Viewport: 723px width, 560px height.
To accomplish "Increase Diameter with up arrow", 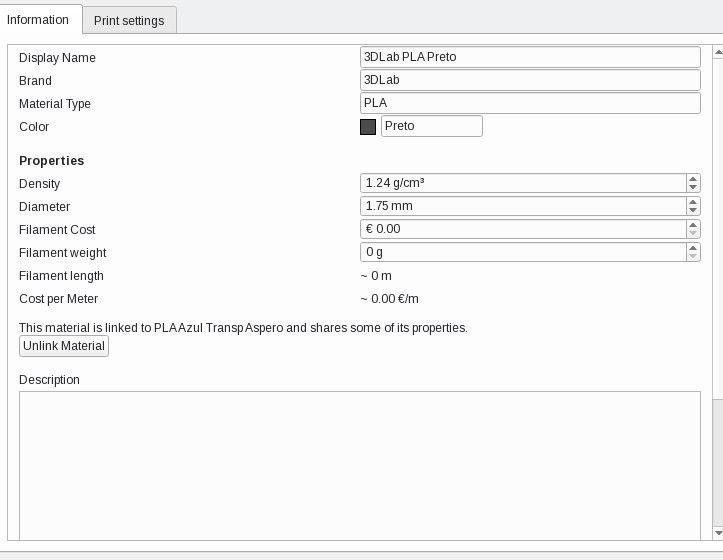I will click(693, 202).
